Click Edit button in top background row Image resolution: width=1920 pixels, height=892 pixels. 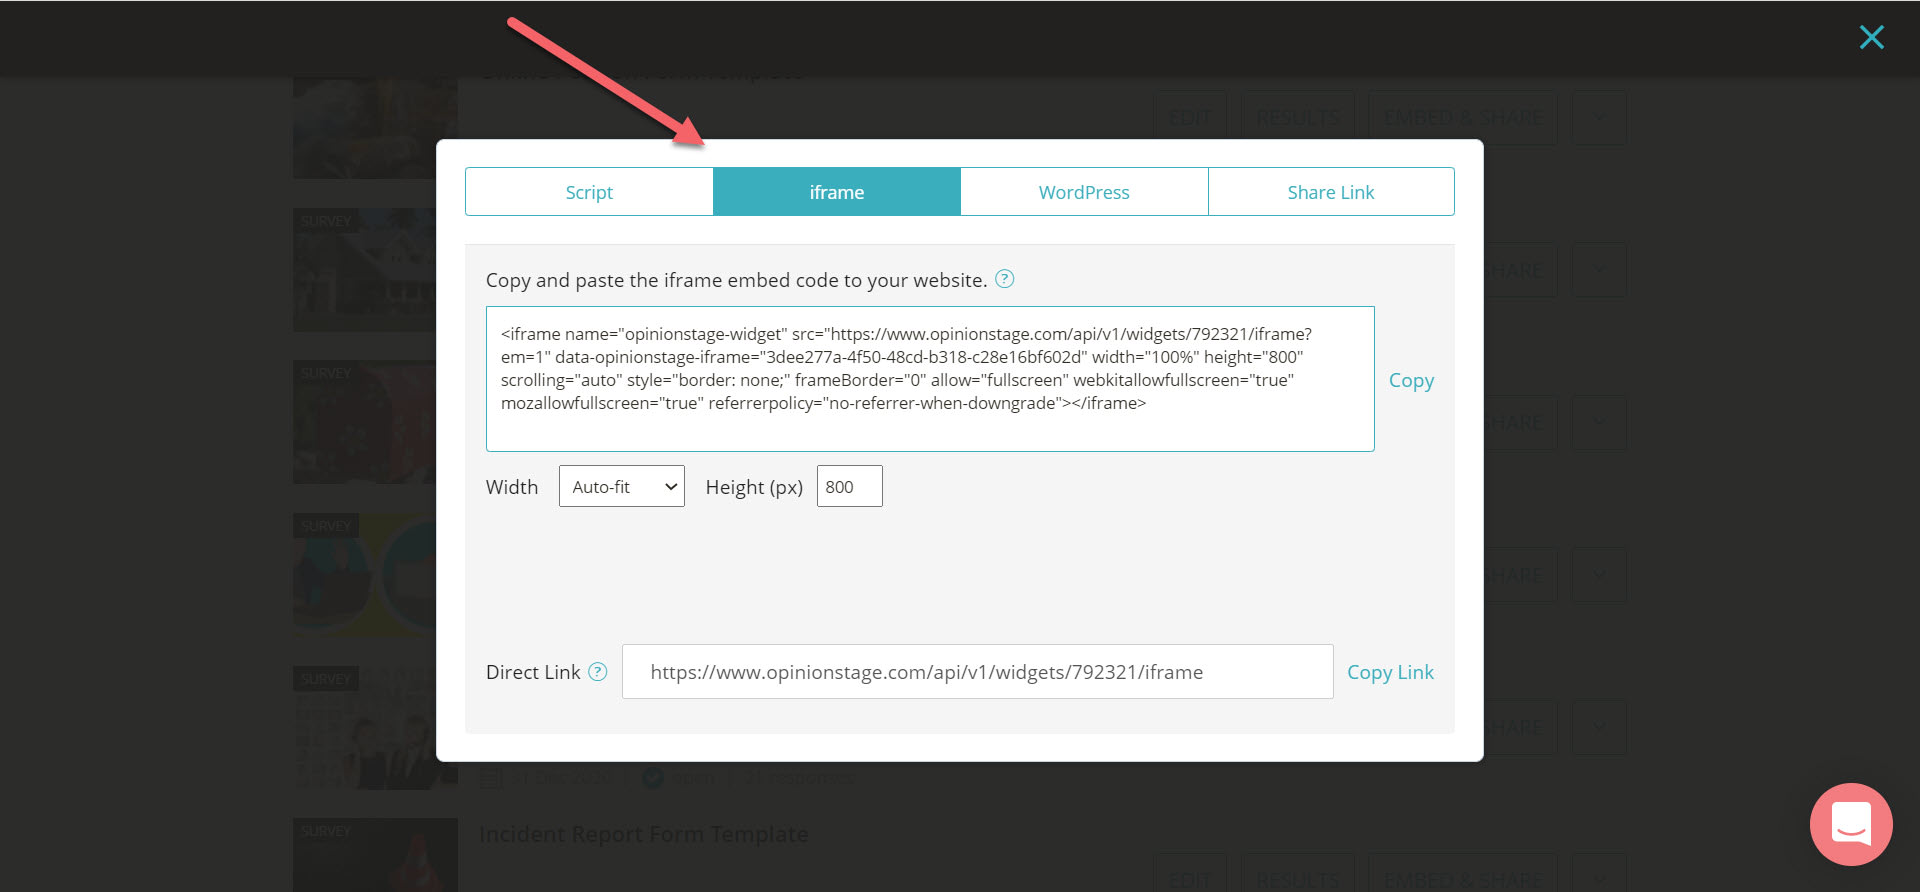pyautogui.click(x=1190, y=118)
